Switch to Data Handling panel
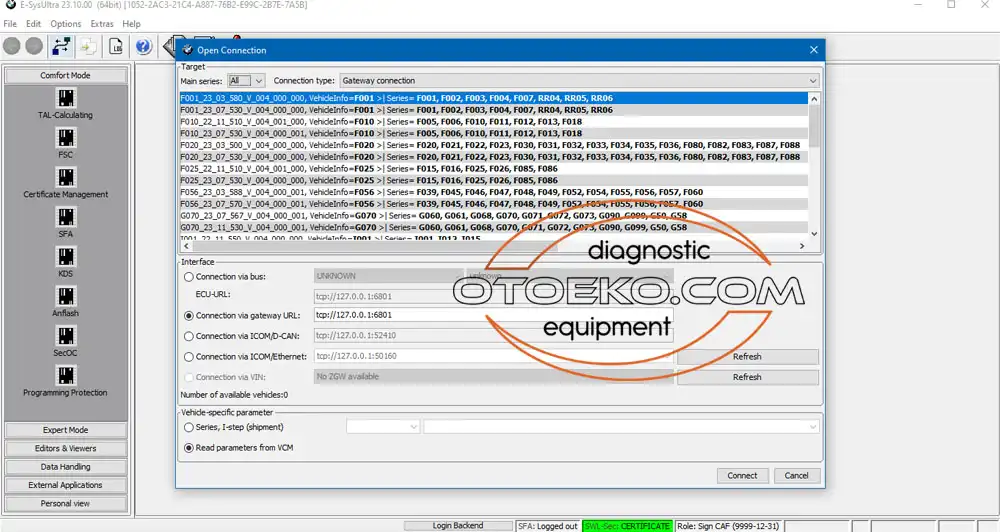1000x532 pixels. [66, 467]
